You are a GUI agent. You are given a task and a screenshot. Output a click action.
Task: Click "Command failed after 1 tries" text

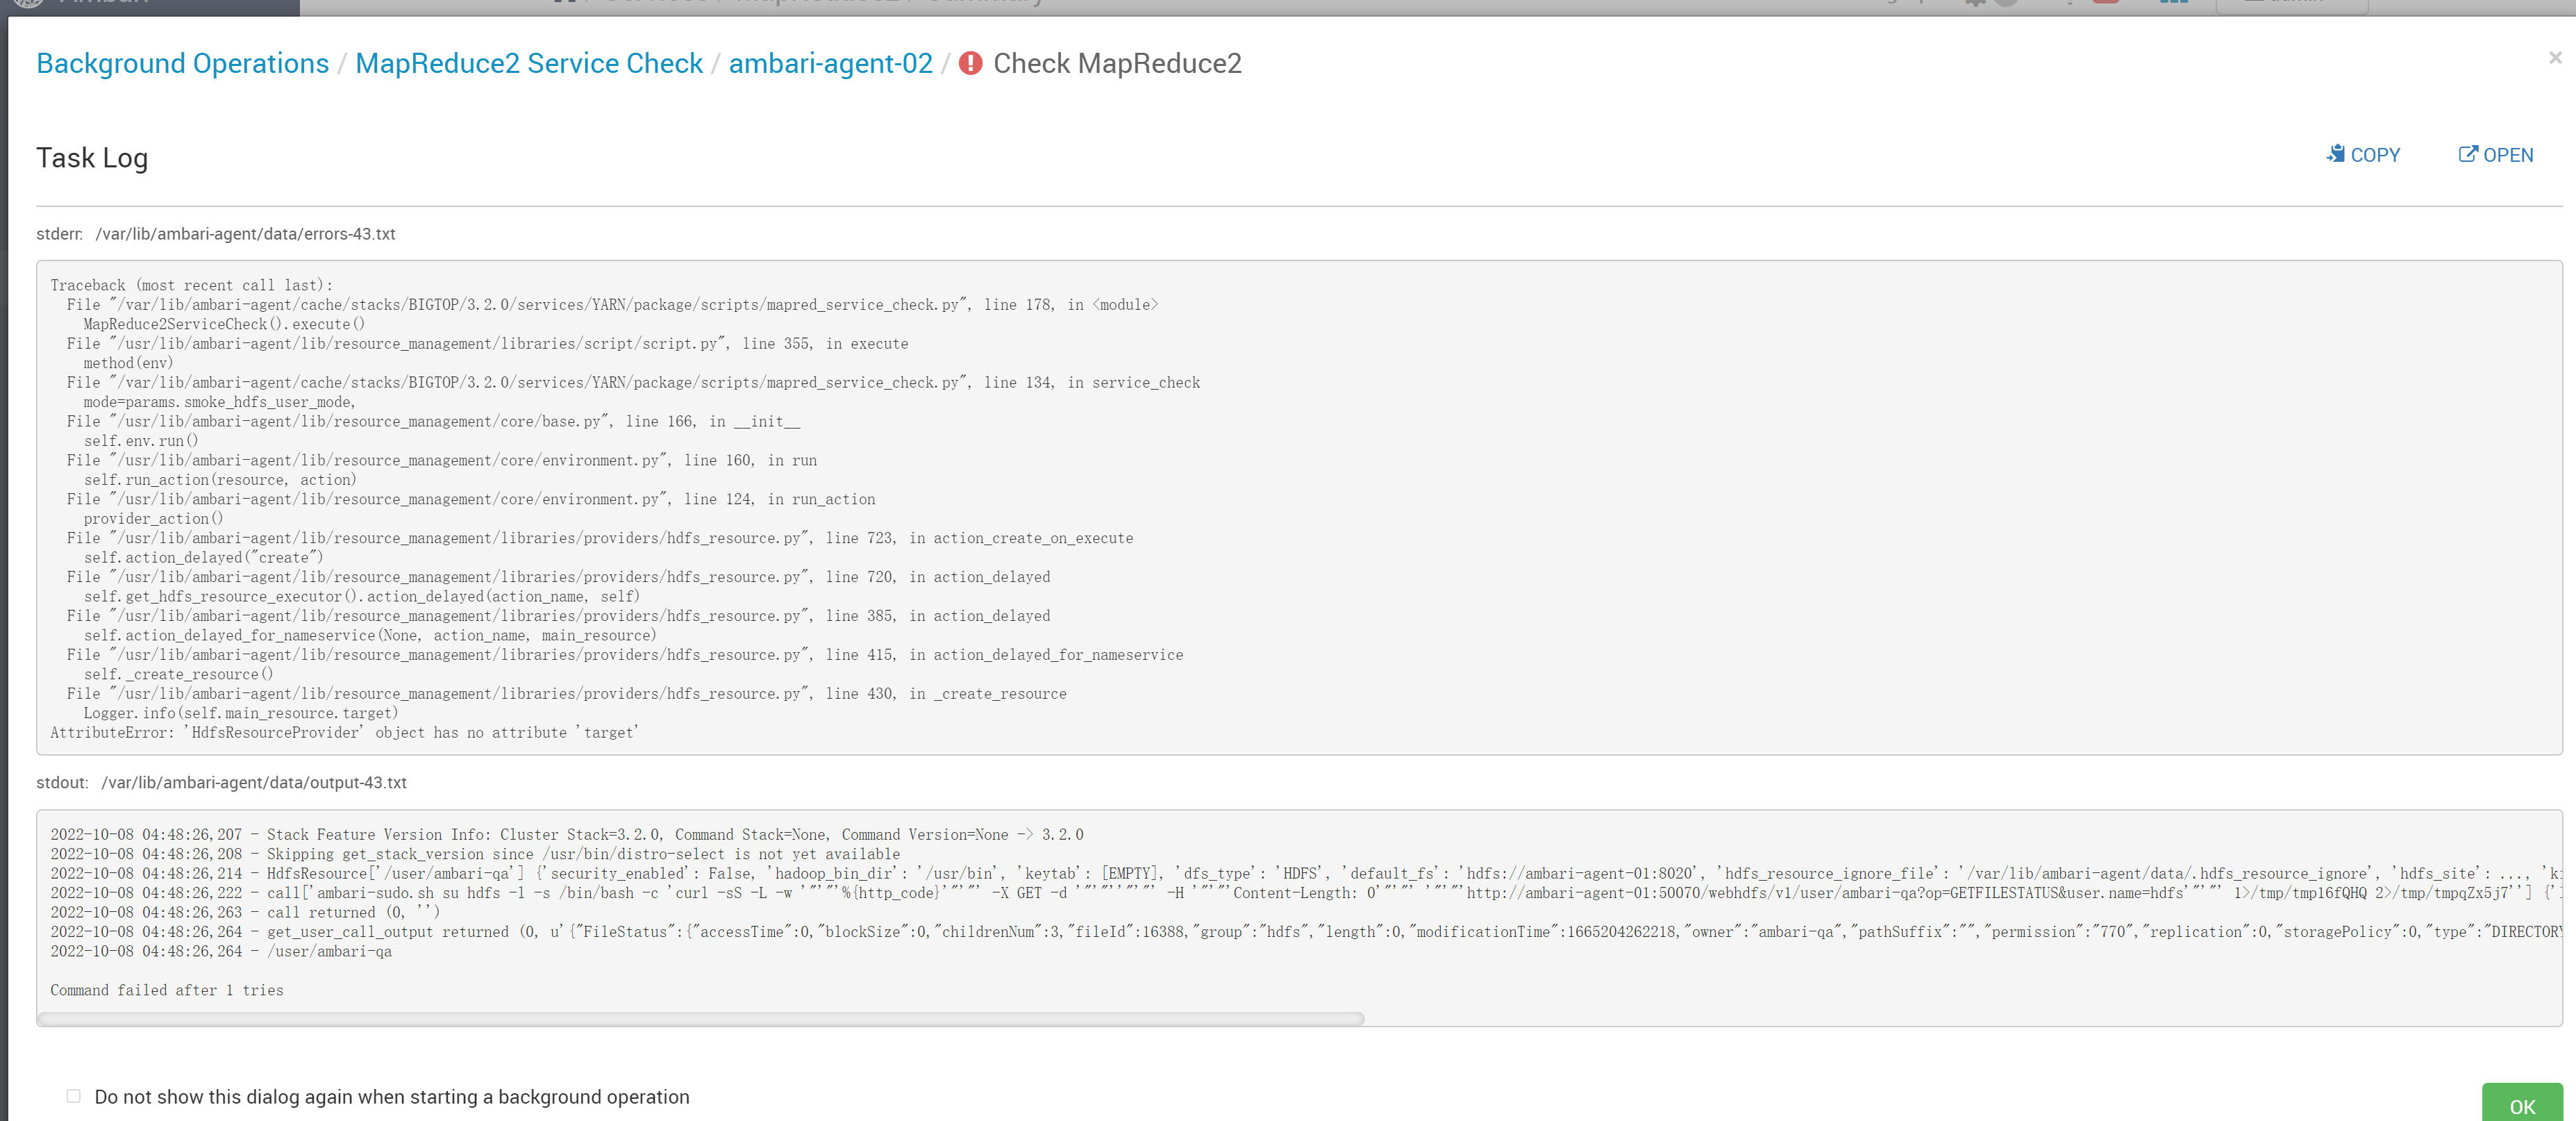click(x=167, y=990)
